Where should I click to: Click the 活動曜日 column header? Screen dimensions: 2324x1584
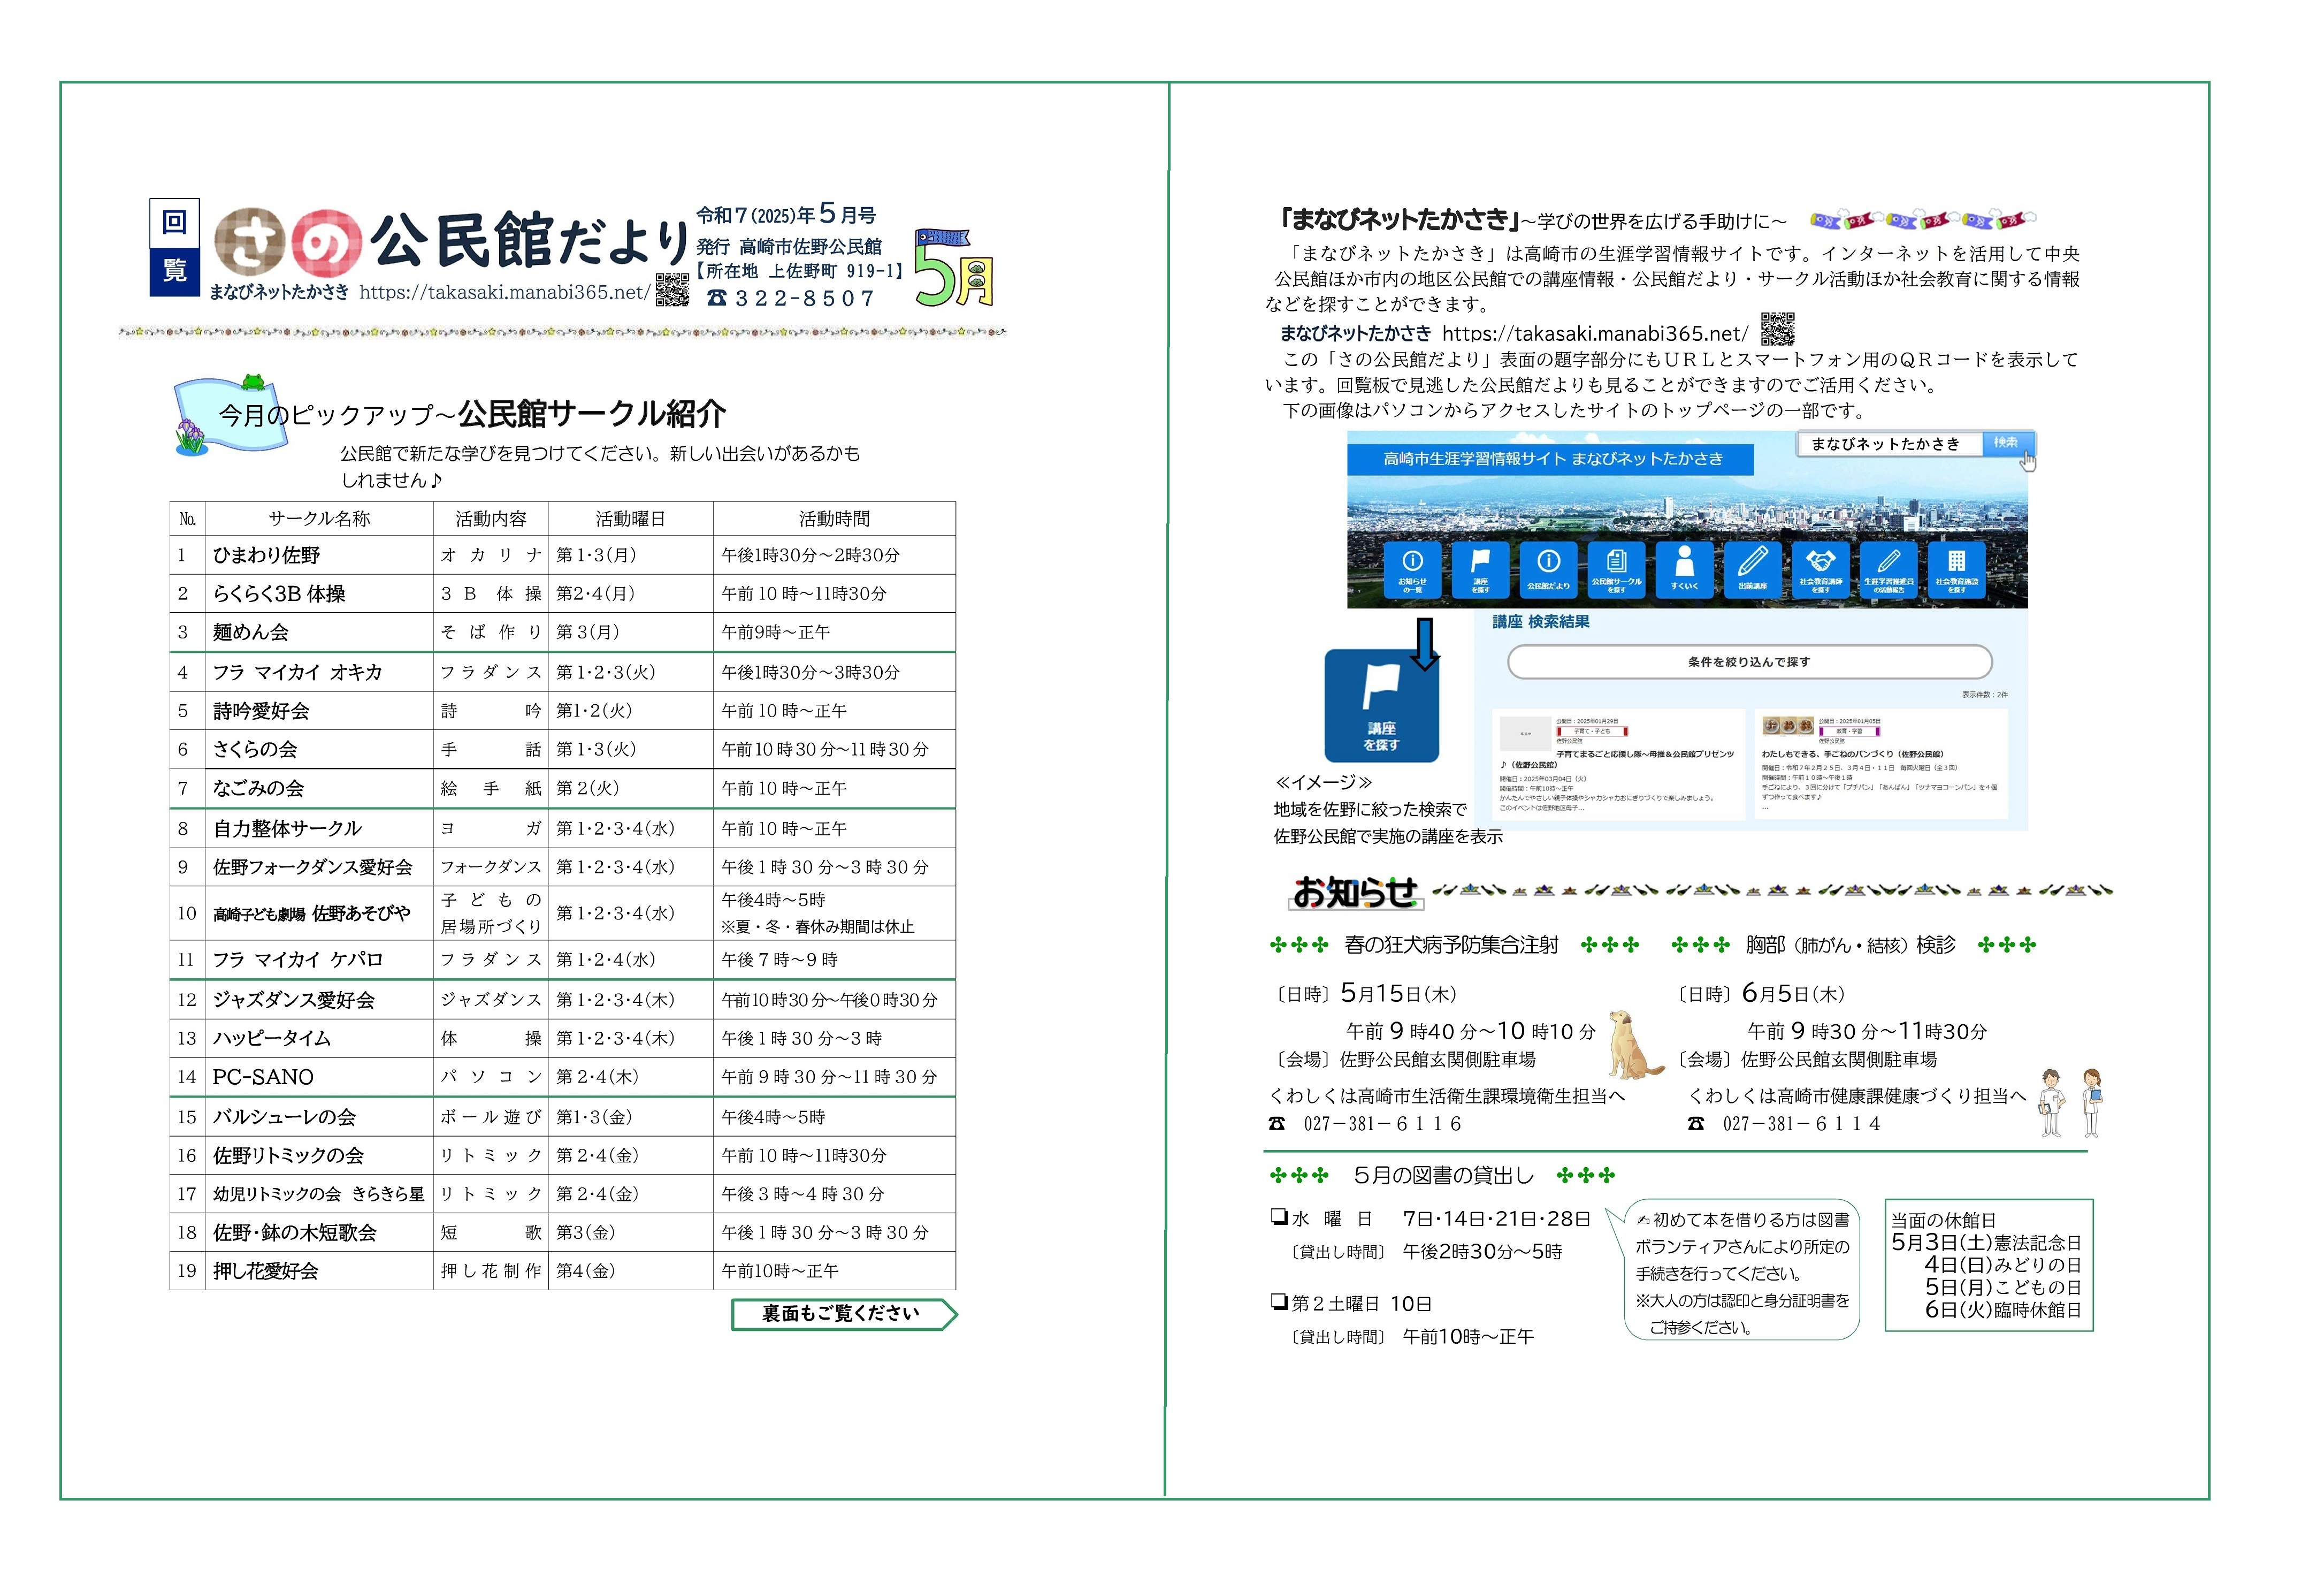click(x=630, y=518)
